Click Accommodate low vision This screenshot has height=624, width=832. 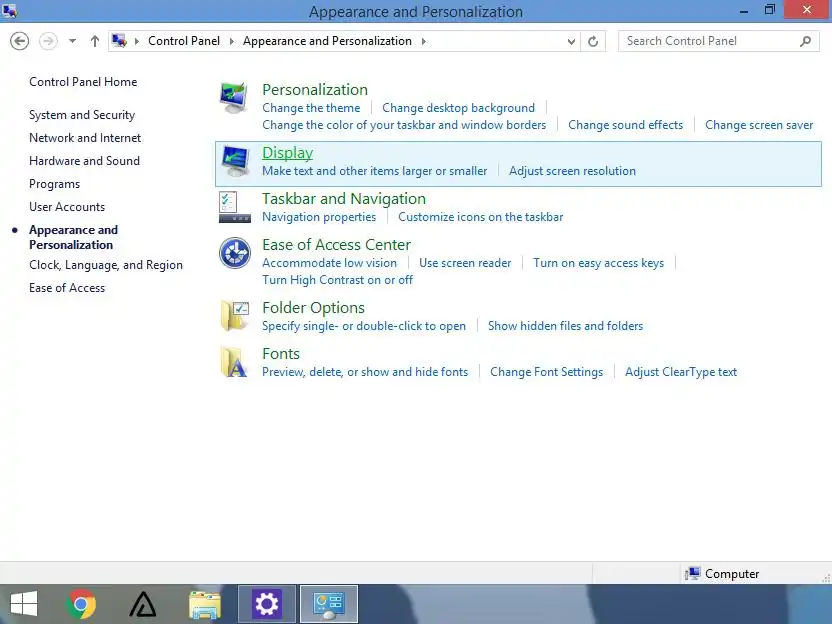[330, 263]
